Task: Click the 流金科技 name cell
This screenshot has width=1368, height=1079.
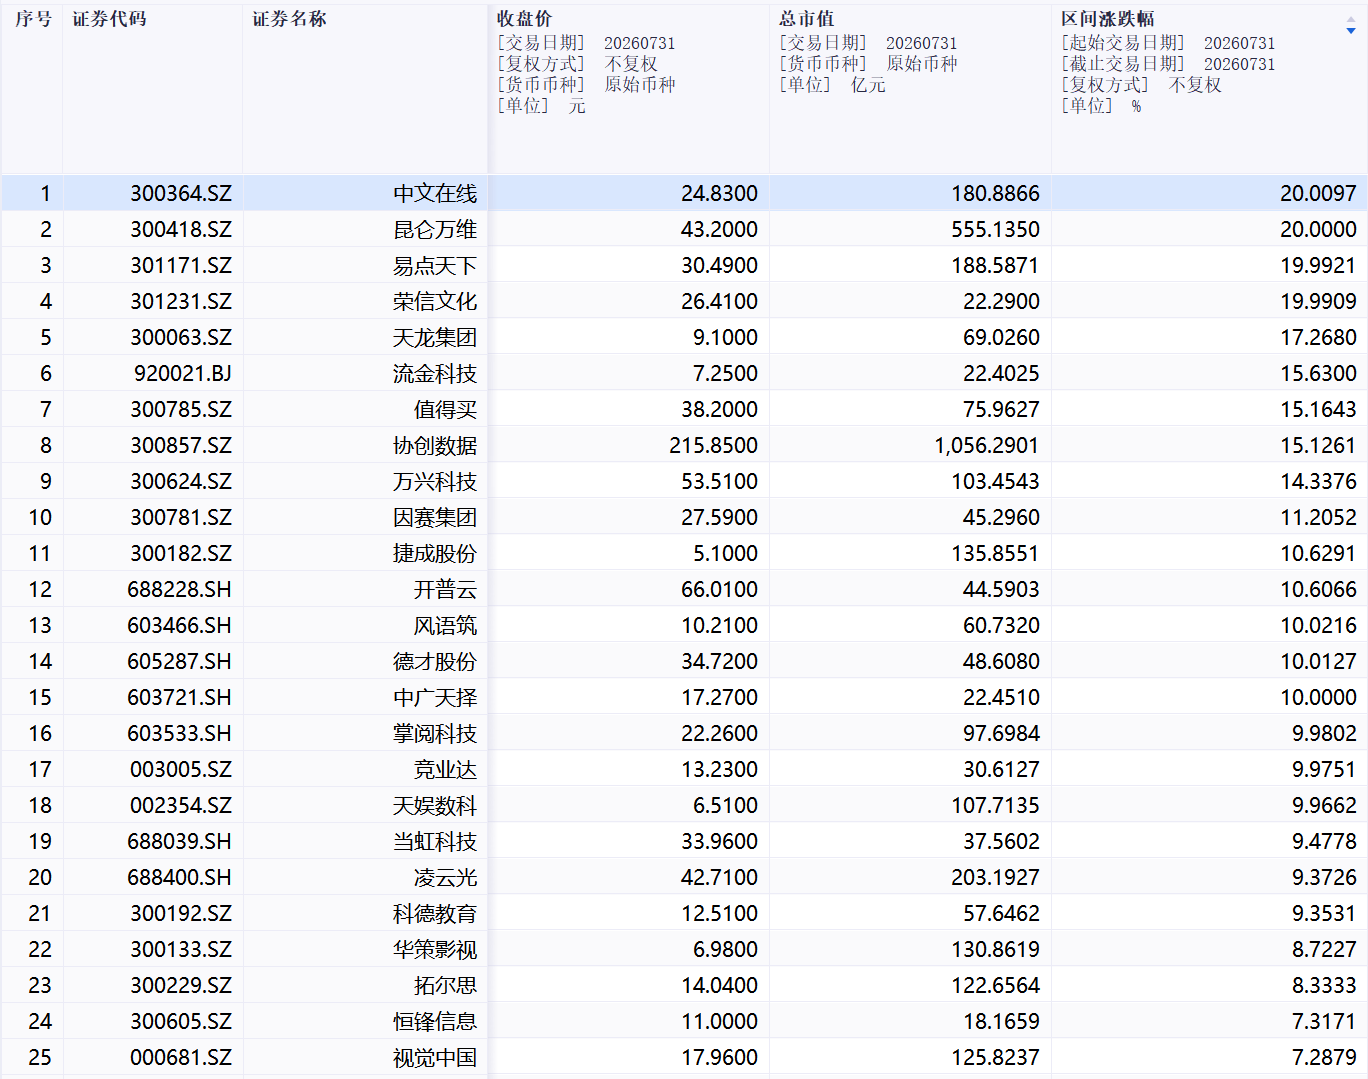Action: pos(435,373)
